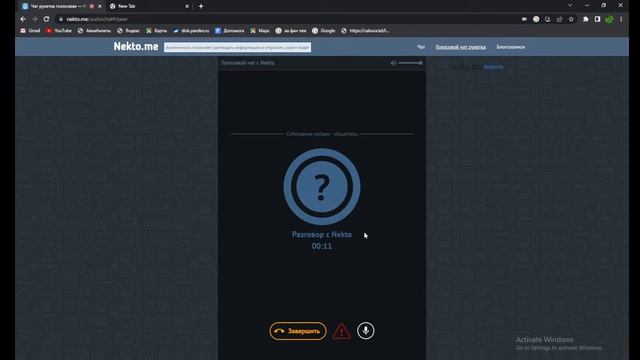This screenshot has width=640, height=360.
Task: Open the Авиабилеты bookmark
Action: 94,31
